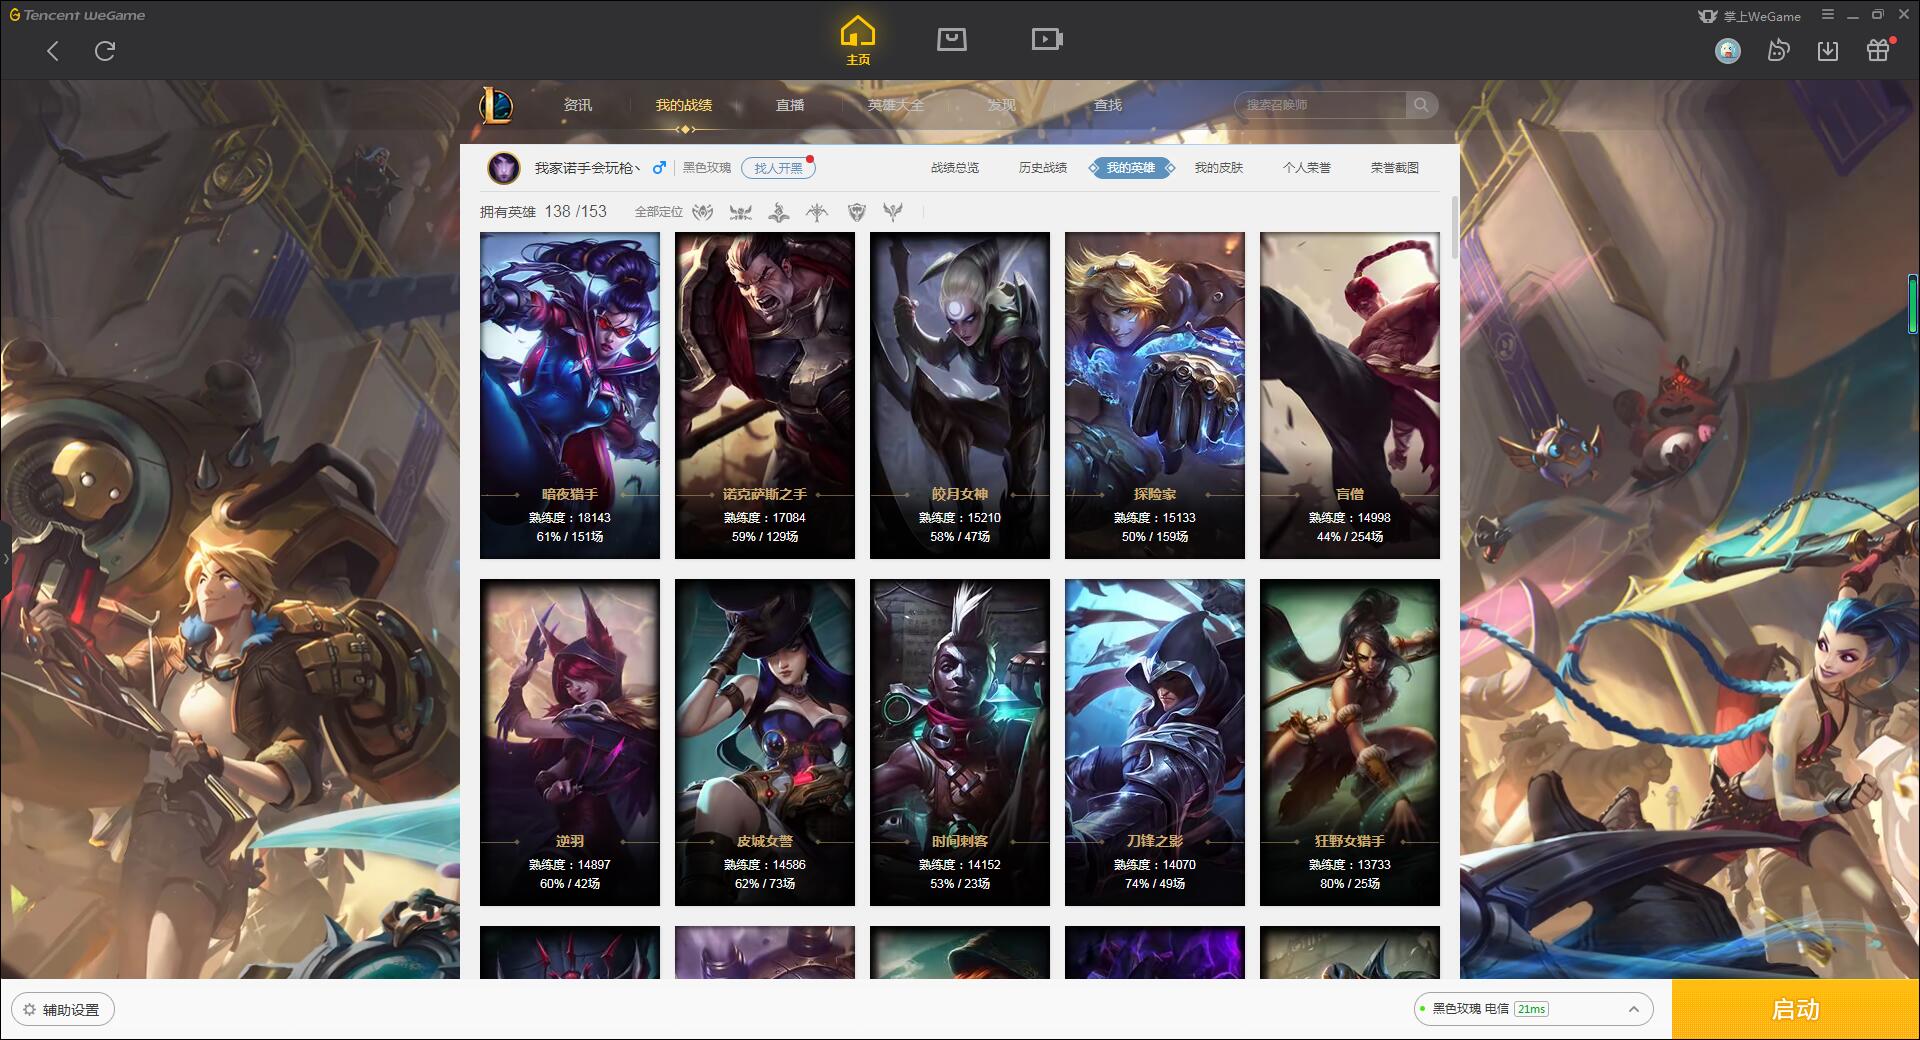Open the gift box icon
The width and height of the screenshot is (1920, 1040).
coord(1878,50)
